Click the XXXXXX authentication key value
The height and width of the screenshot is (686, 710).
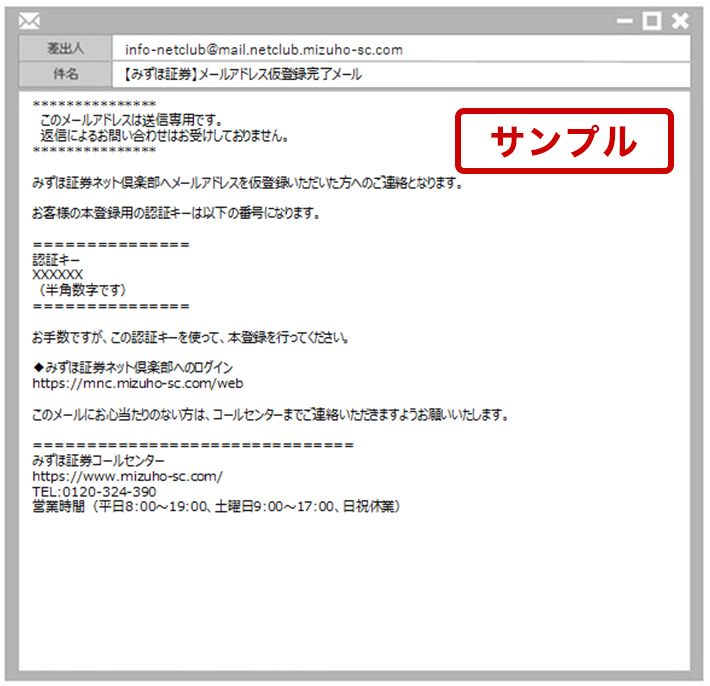58,274
